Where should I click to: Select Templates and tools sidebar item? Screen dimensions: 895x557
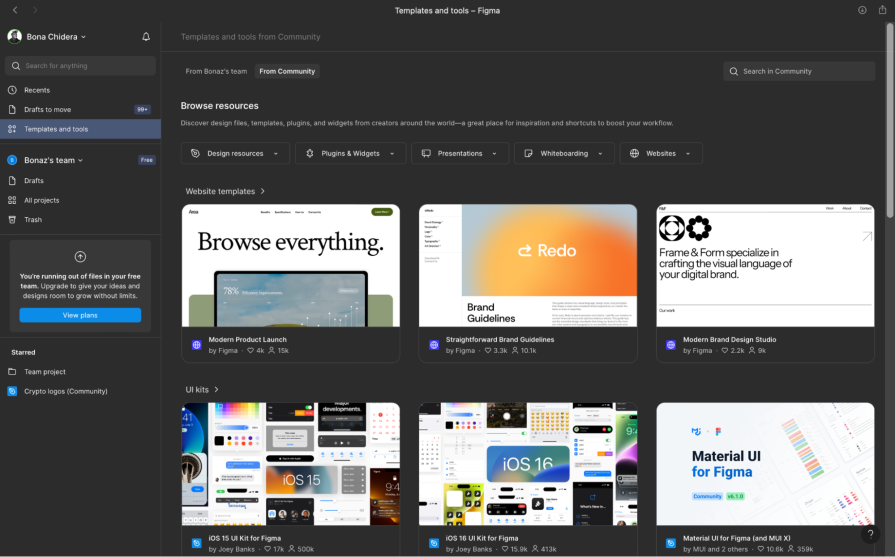coord(80,129)
